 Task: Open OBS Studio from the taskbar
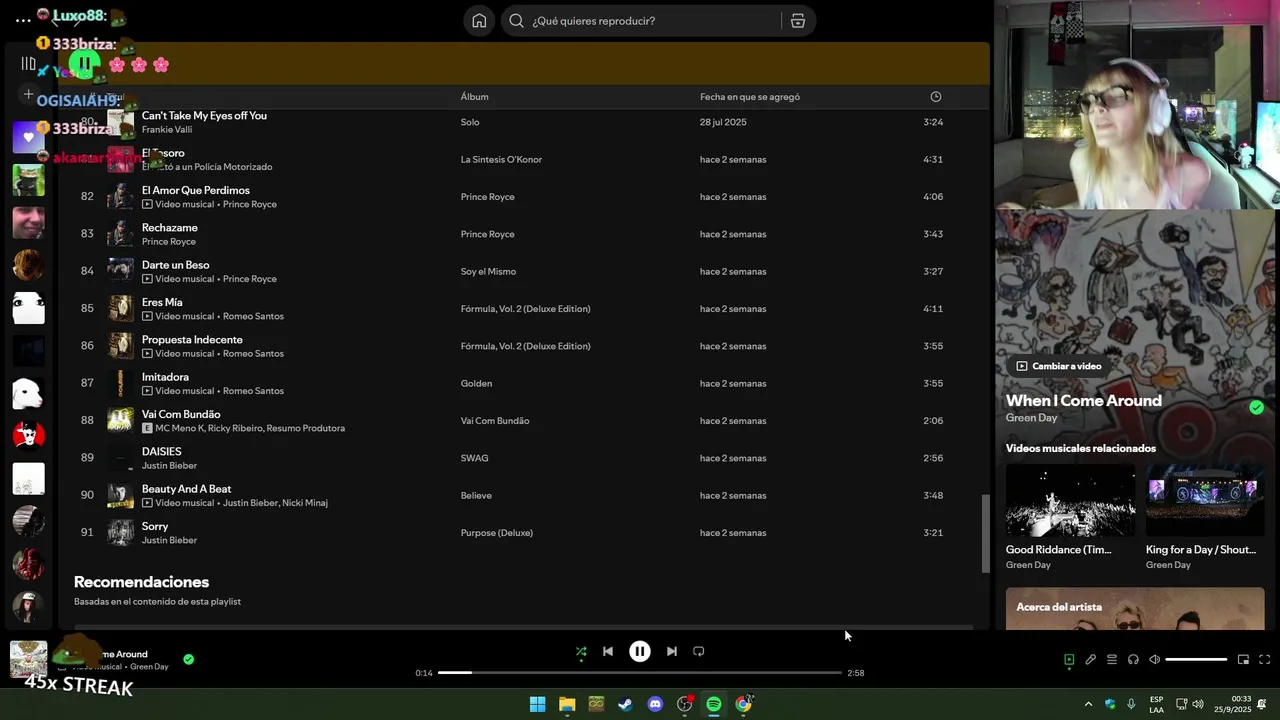[684, 704]
